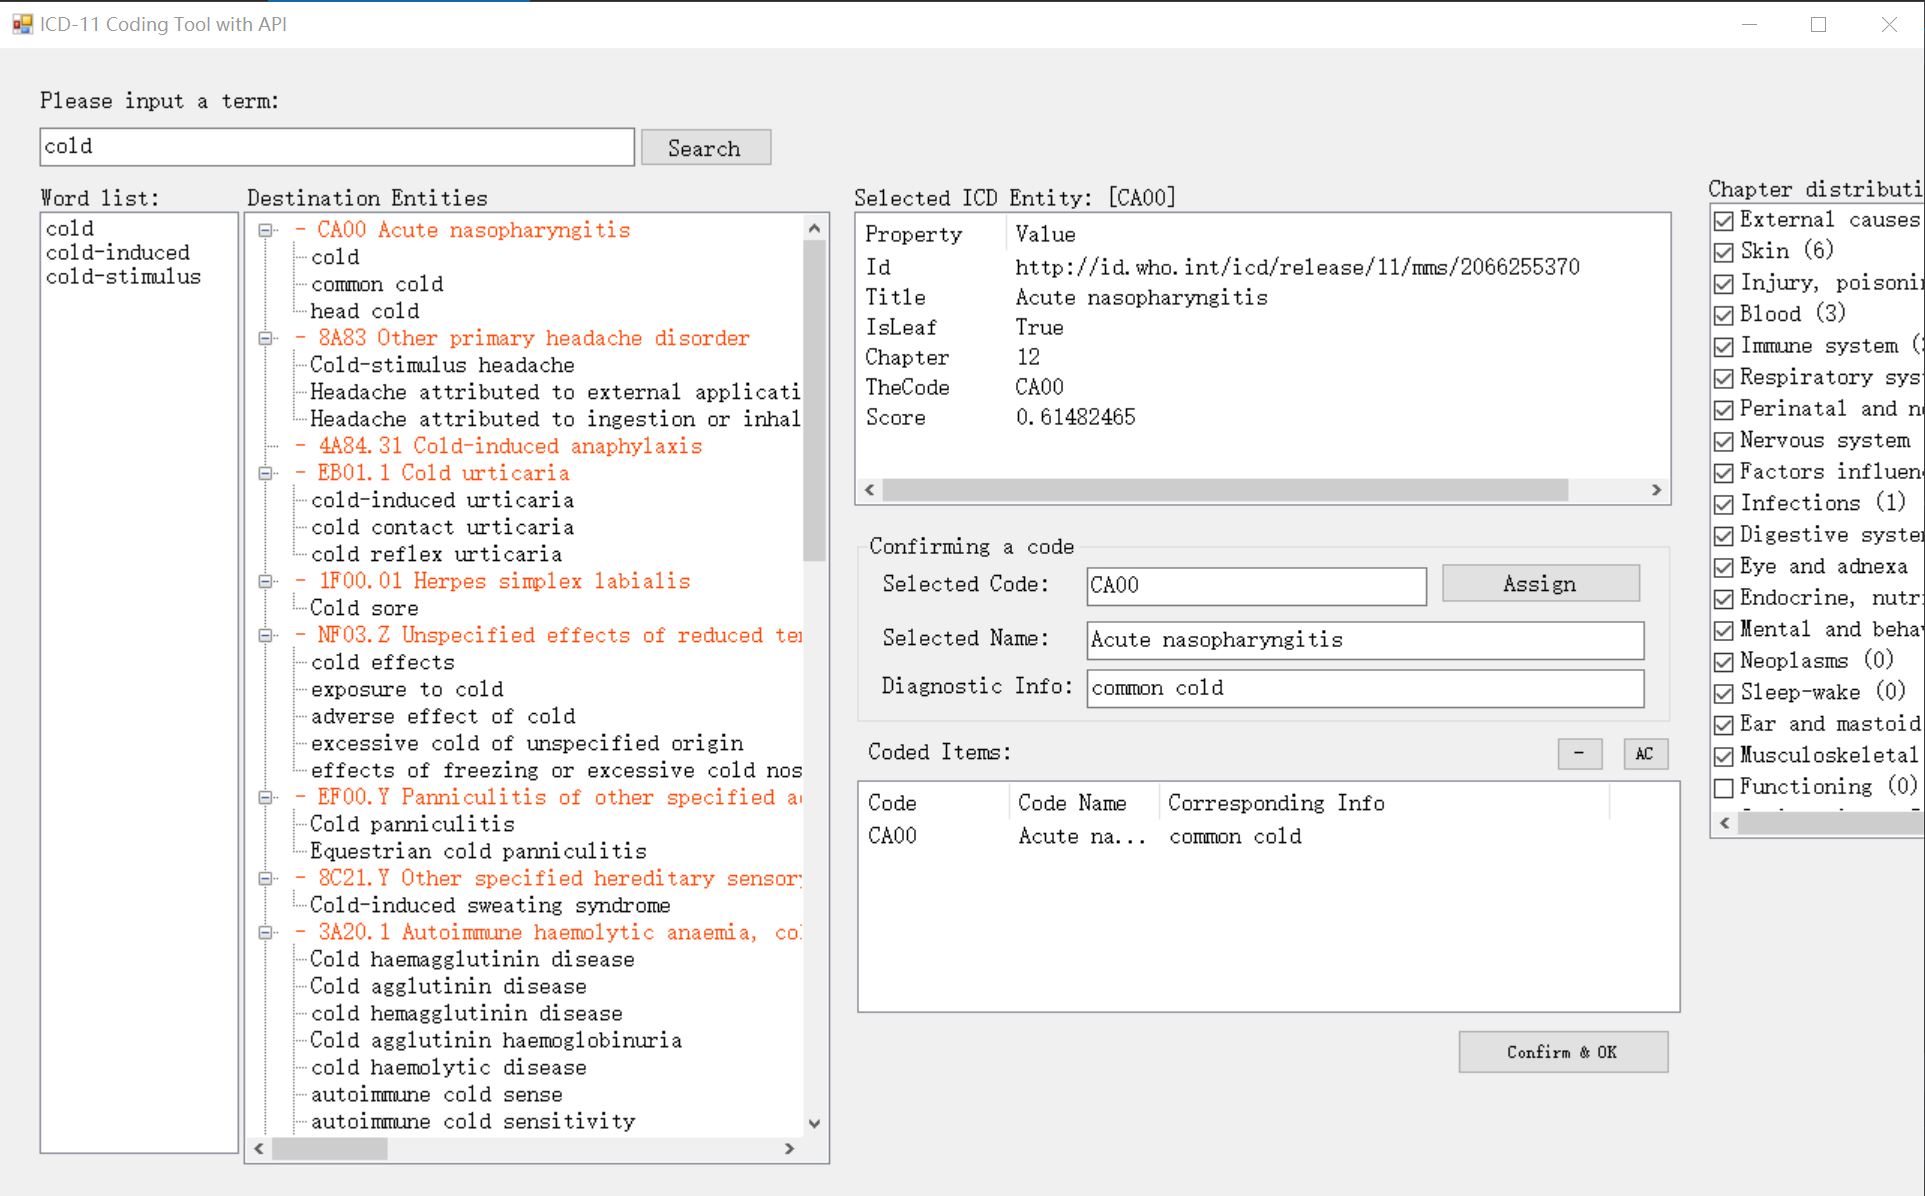1925x1196 pixels.
Task: Click left arrow of property panel scrollbar
Action: click(870, 490)
